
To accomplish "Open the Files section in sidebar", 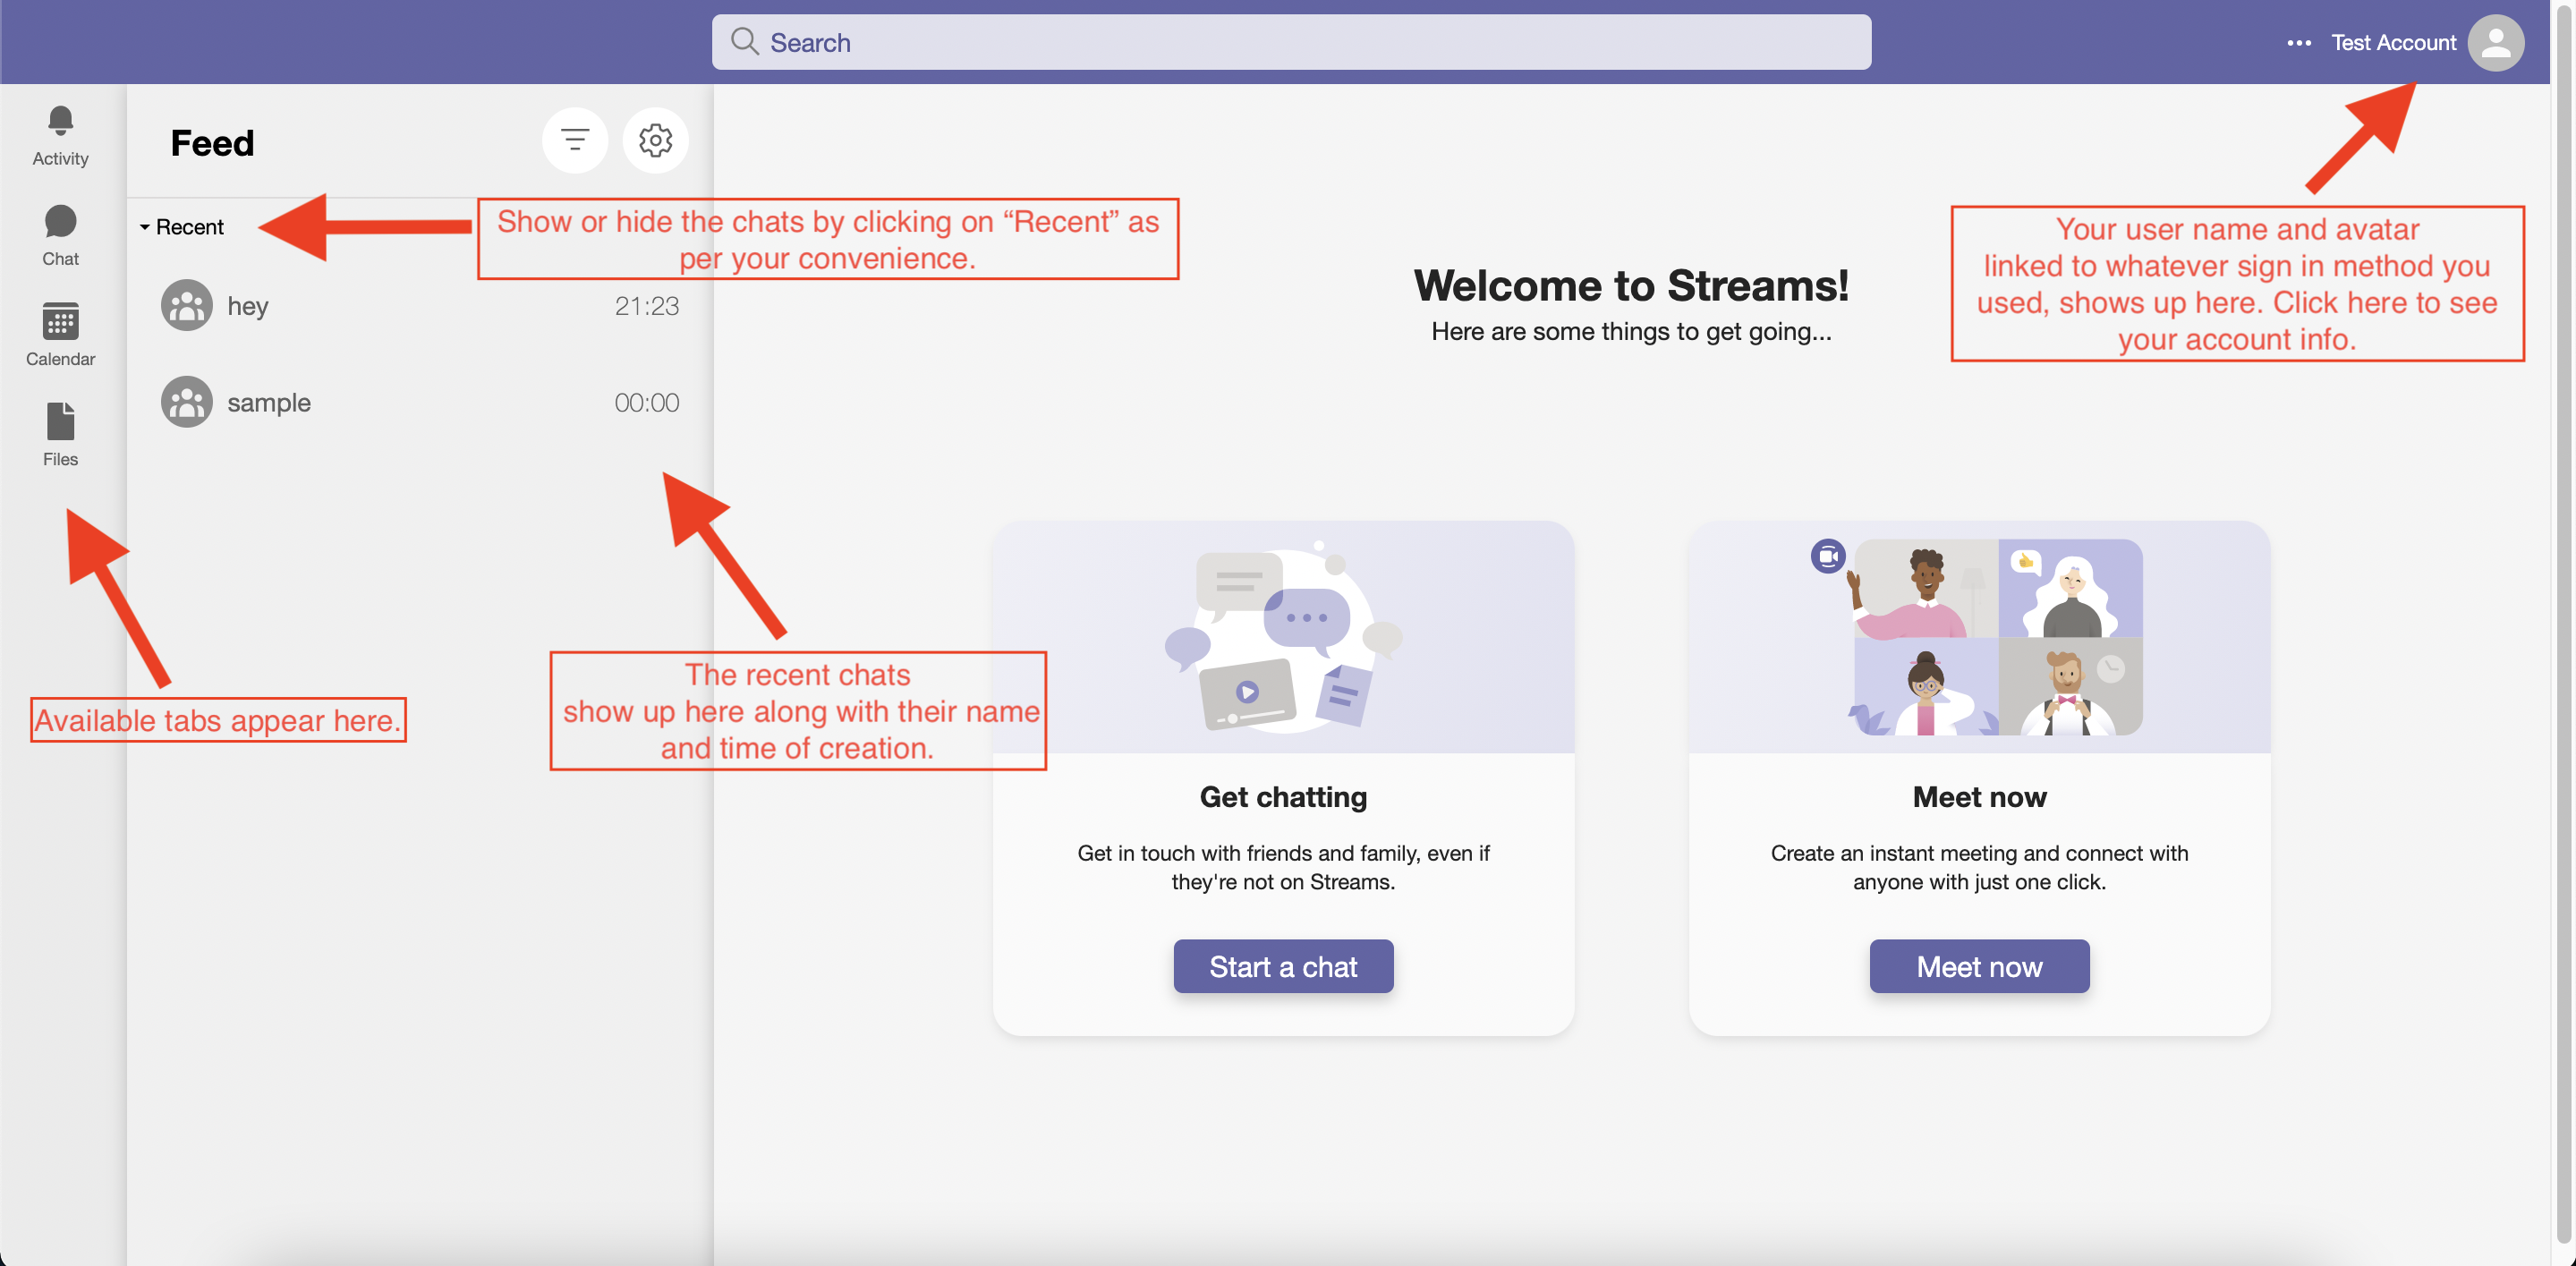I will pos(60,433).
